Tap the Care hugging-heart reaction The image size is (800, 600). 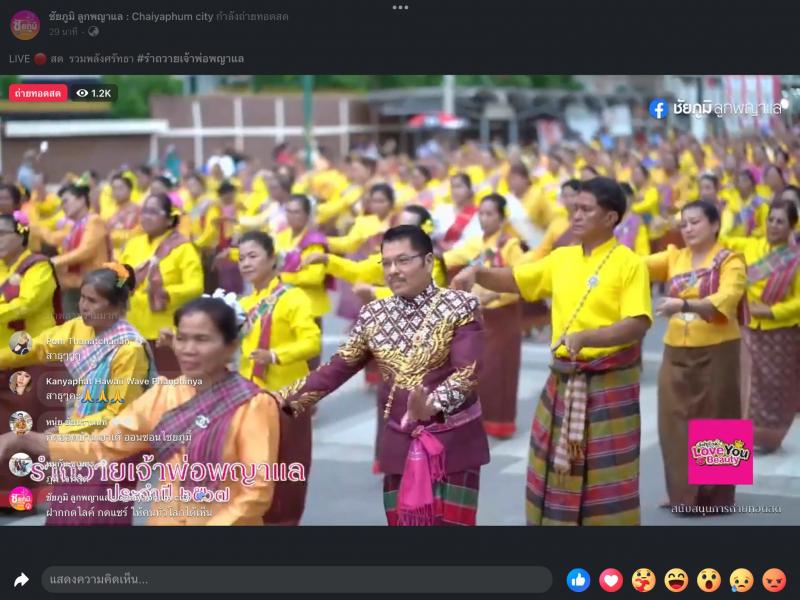(644, 580)
